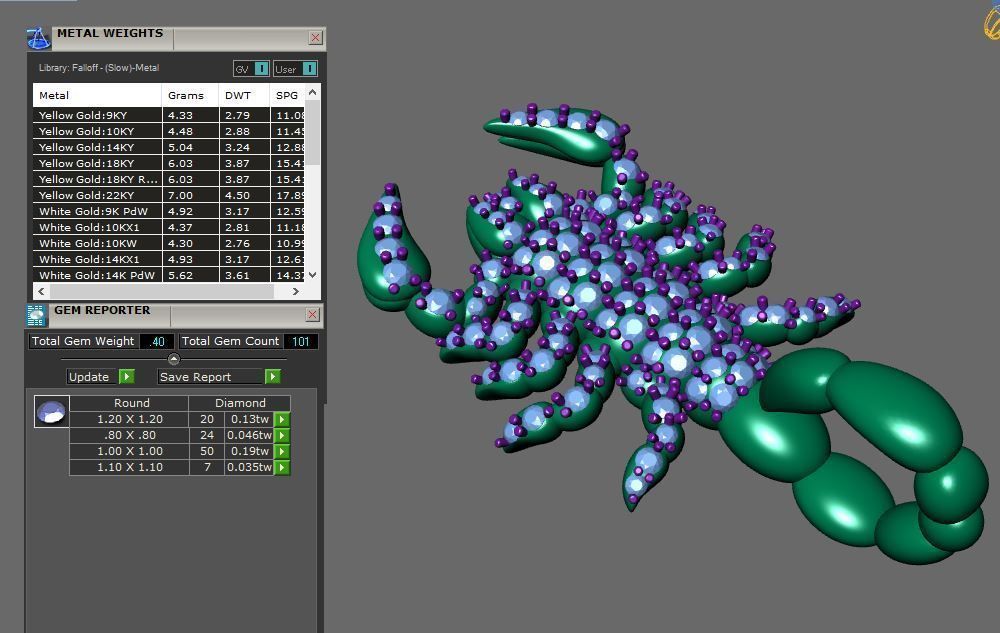This screenshot has height=633, width=1000.
Task: Click the DWT column header
Action: tap(244, 96)
